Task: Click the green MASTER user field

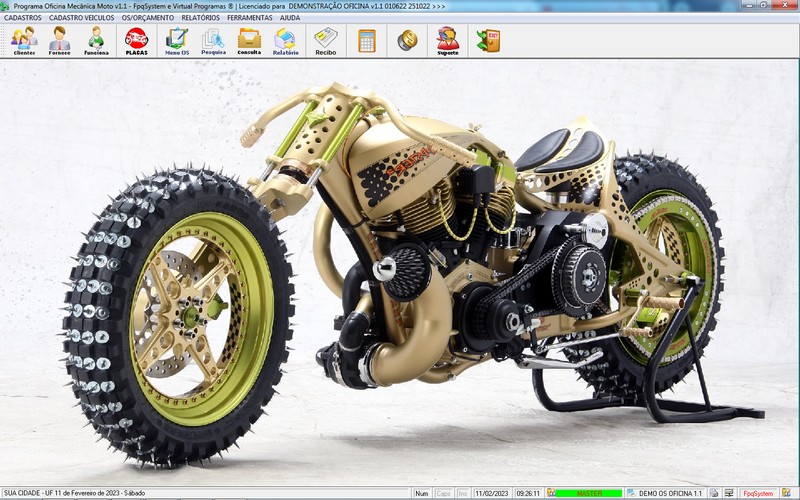Action: [589, 493]
